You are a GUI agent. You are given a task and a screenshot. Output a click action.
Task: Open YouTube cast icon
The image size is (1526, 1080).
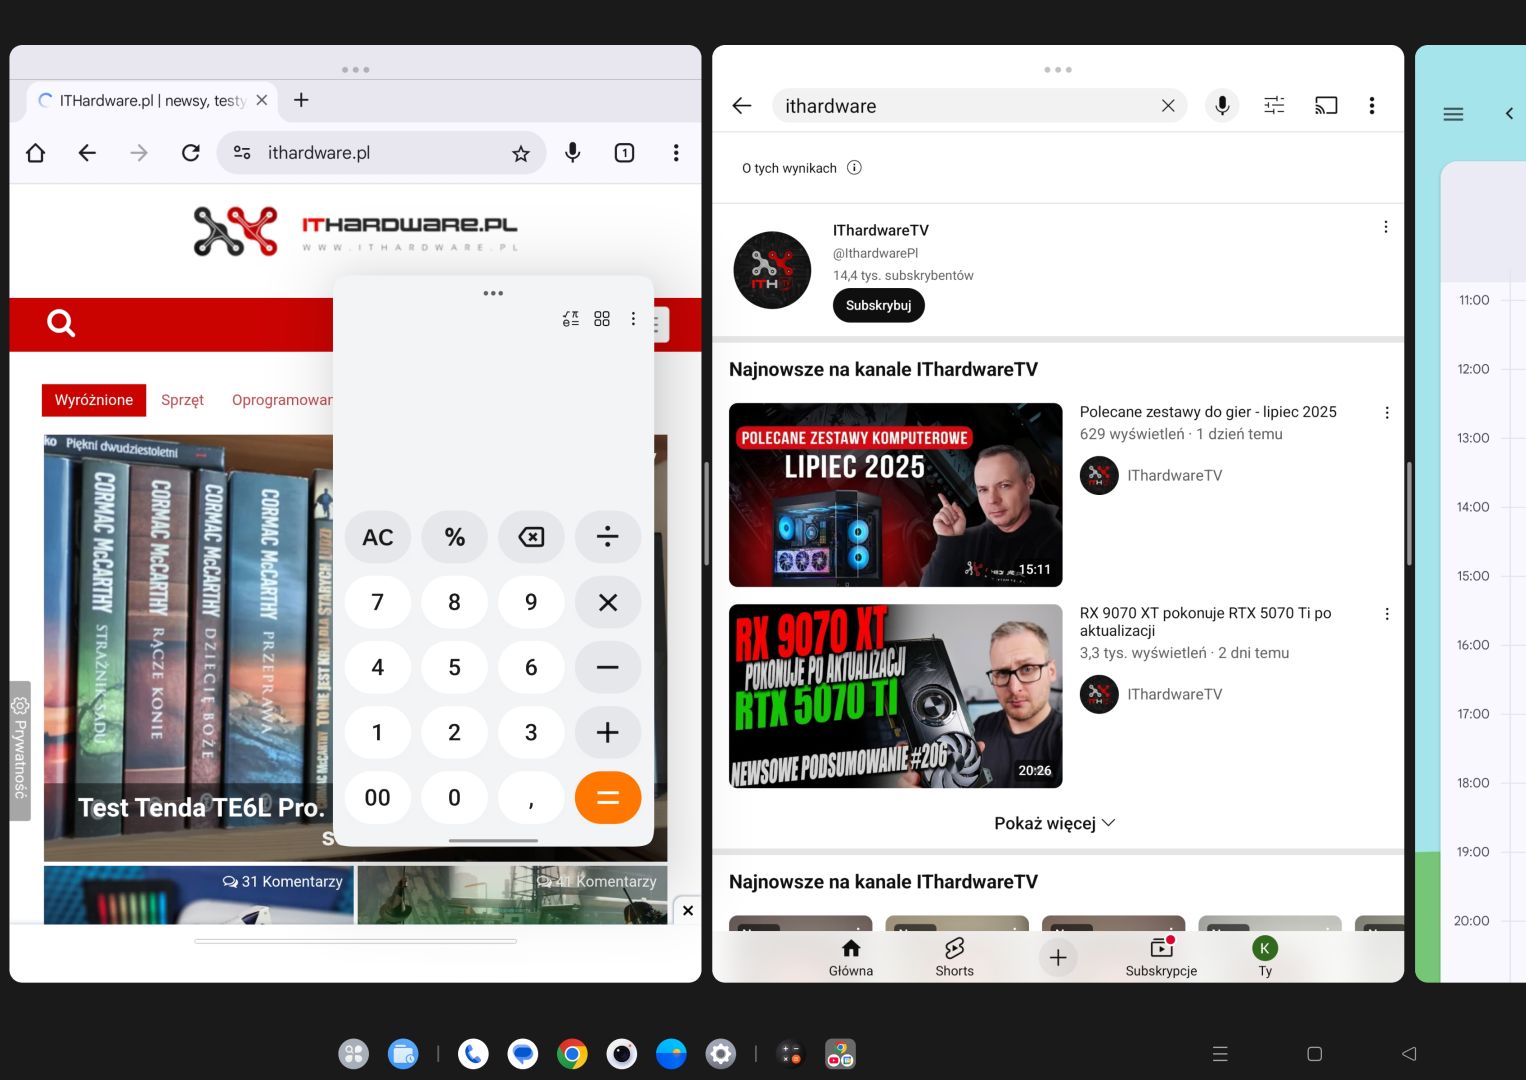[1326, 106]
